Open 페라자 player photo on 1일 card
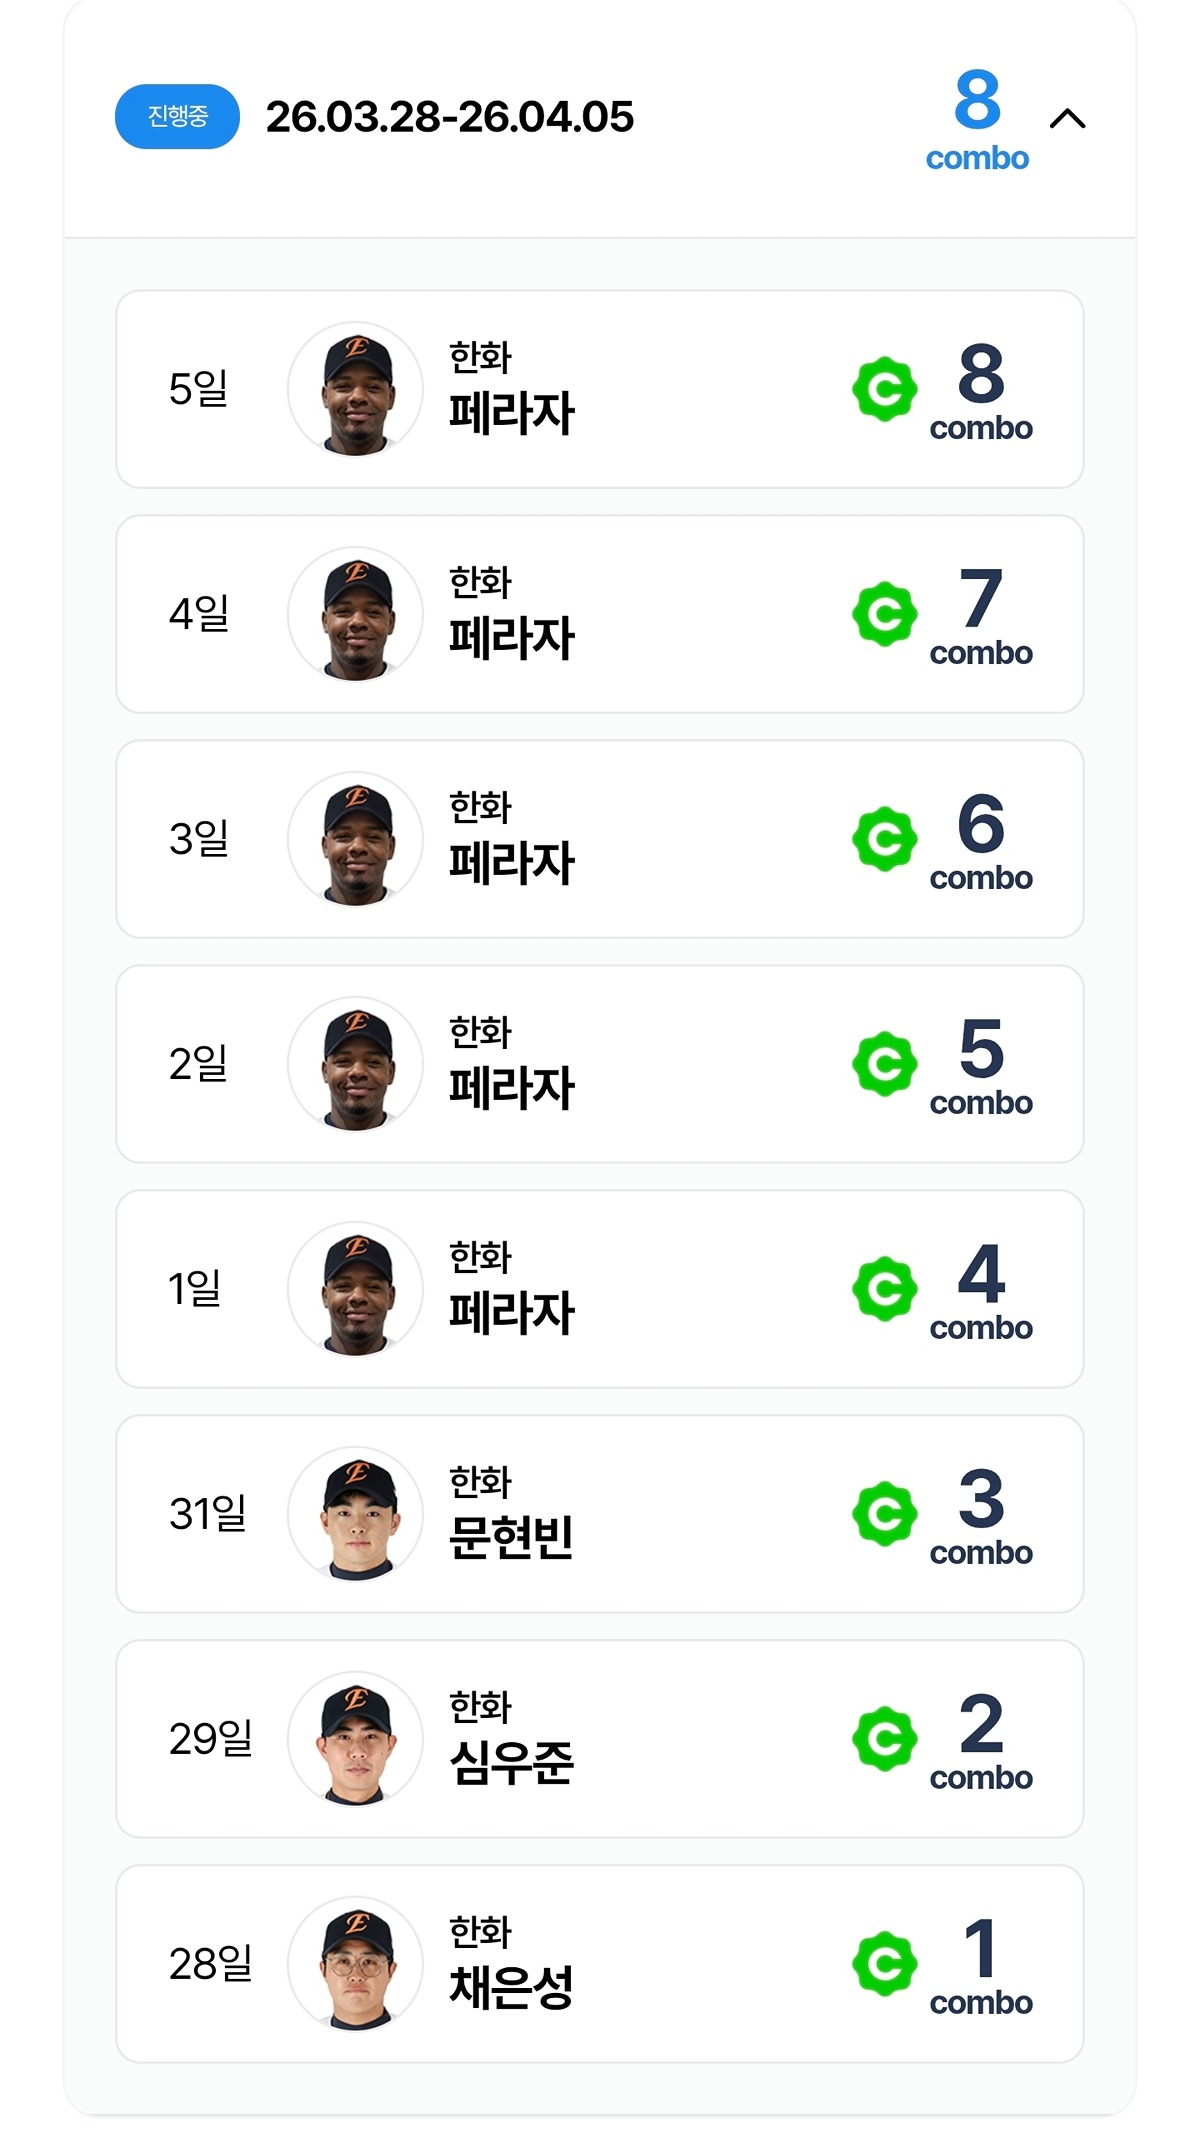Viewport: 1200px width, 2148px height. pyautogui.click(x=356, y=1289)
